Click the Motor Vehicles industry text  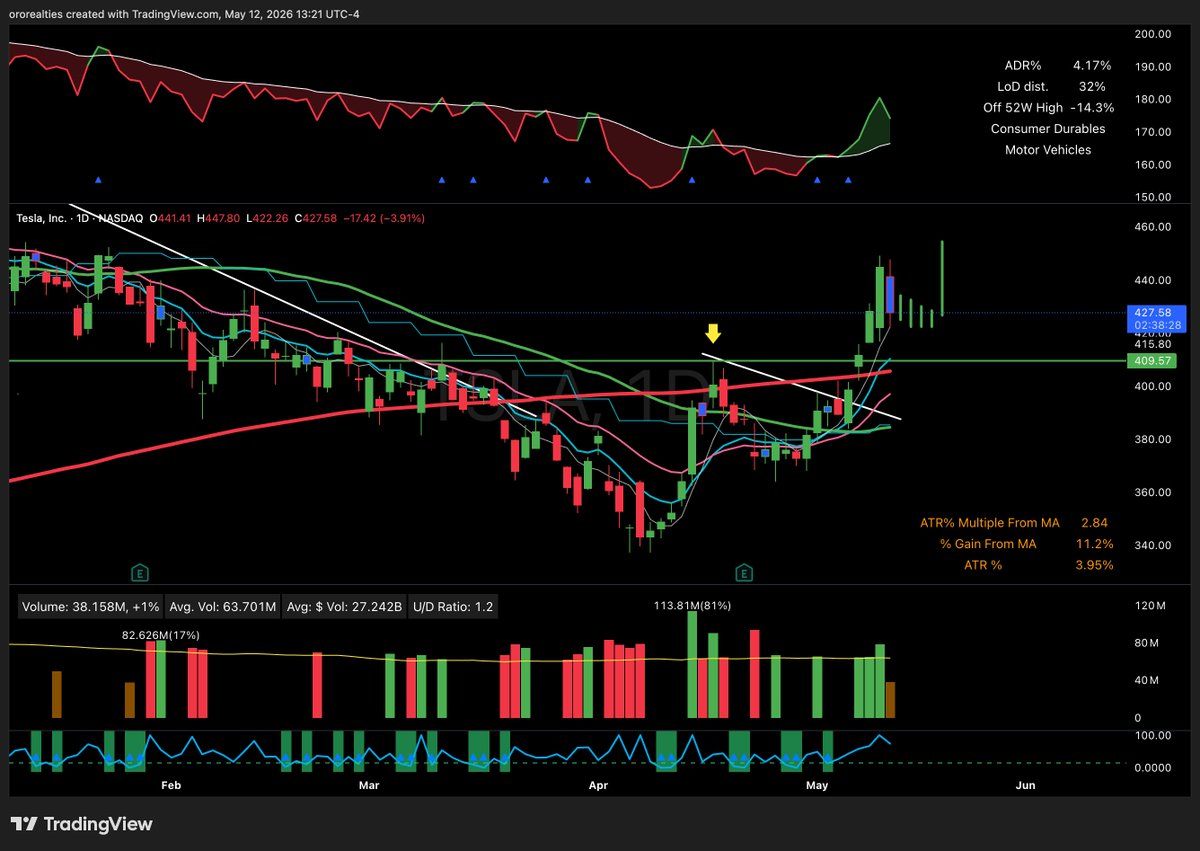(x=1048, y=150)
